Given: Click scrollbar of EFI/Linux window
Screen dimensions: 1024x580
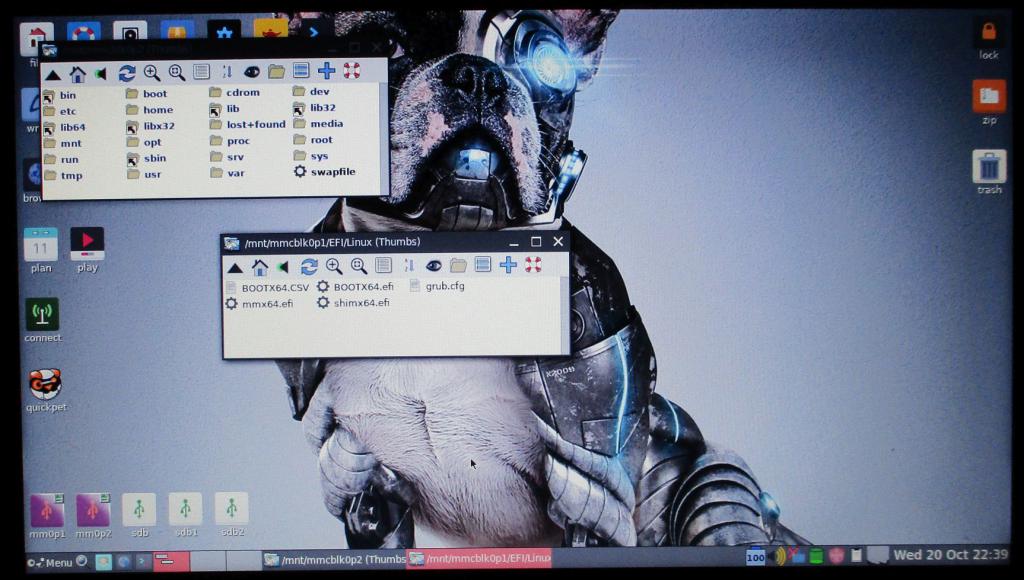Looking at the screenshot, I should point(565,315).
